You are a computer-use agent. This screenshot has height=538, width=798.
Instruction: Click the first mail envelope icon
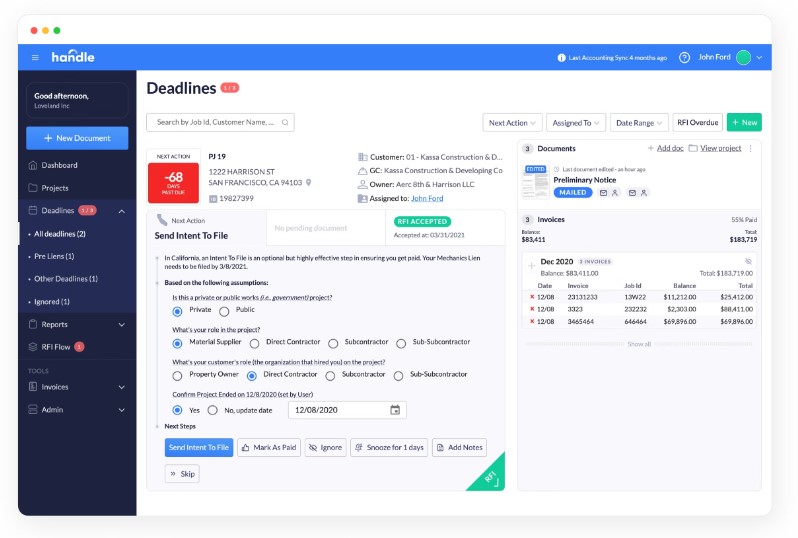click(603, 193)
